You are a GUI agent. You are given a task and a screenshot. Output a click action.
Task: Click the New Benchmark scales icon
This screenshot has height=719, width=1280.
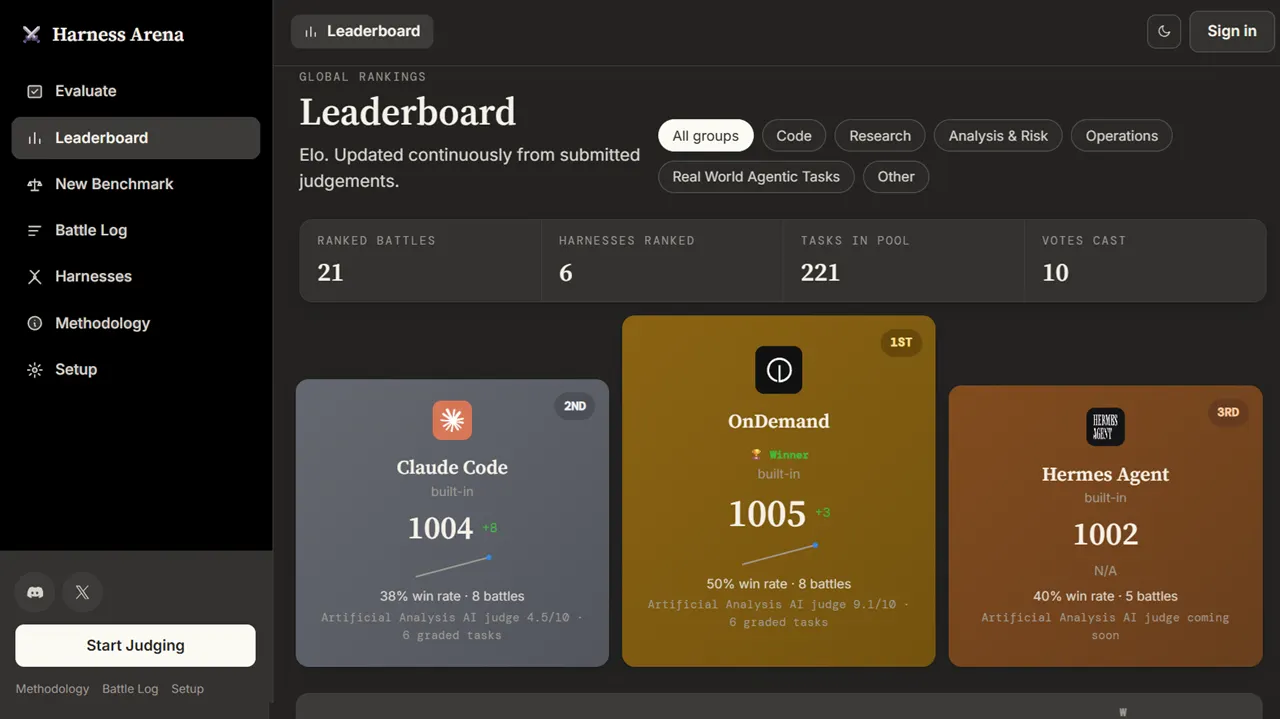(x=35, y=184)
